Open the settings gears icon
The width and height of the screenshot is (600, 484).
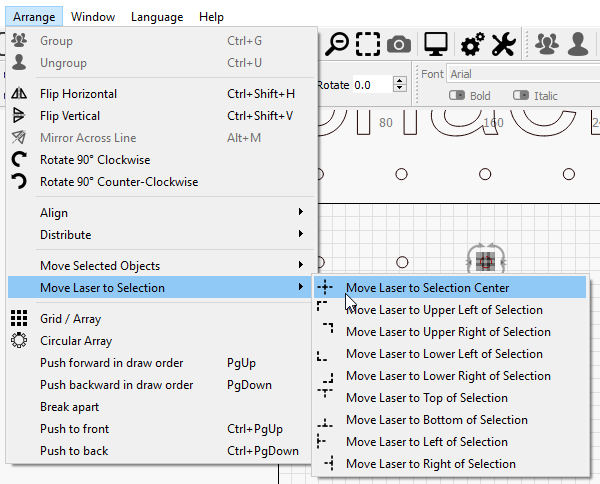(473, 44)
